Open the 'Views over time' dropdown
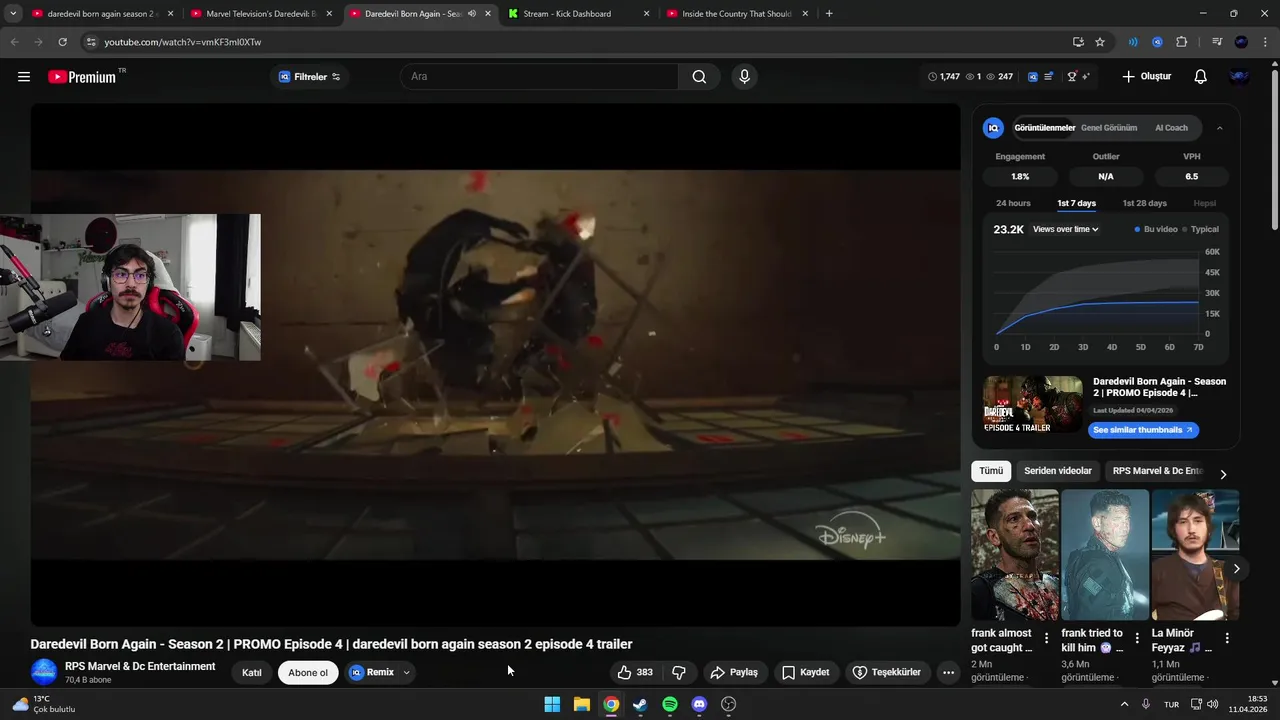Viewport: 1280px width, 720px height. (1066, 229)
